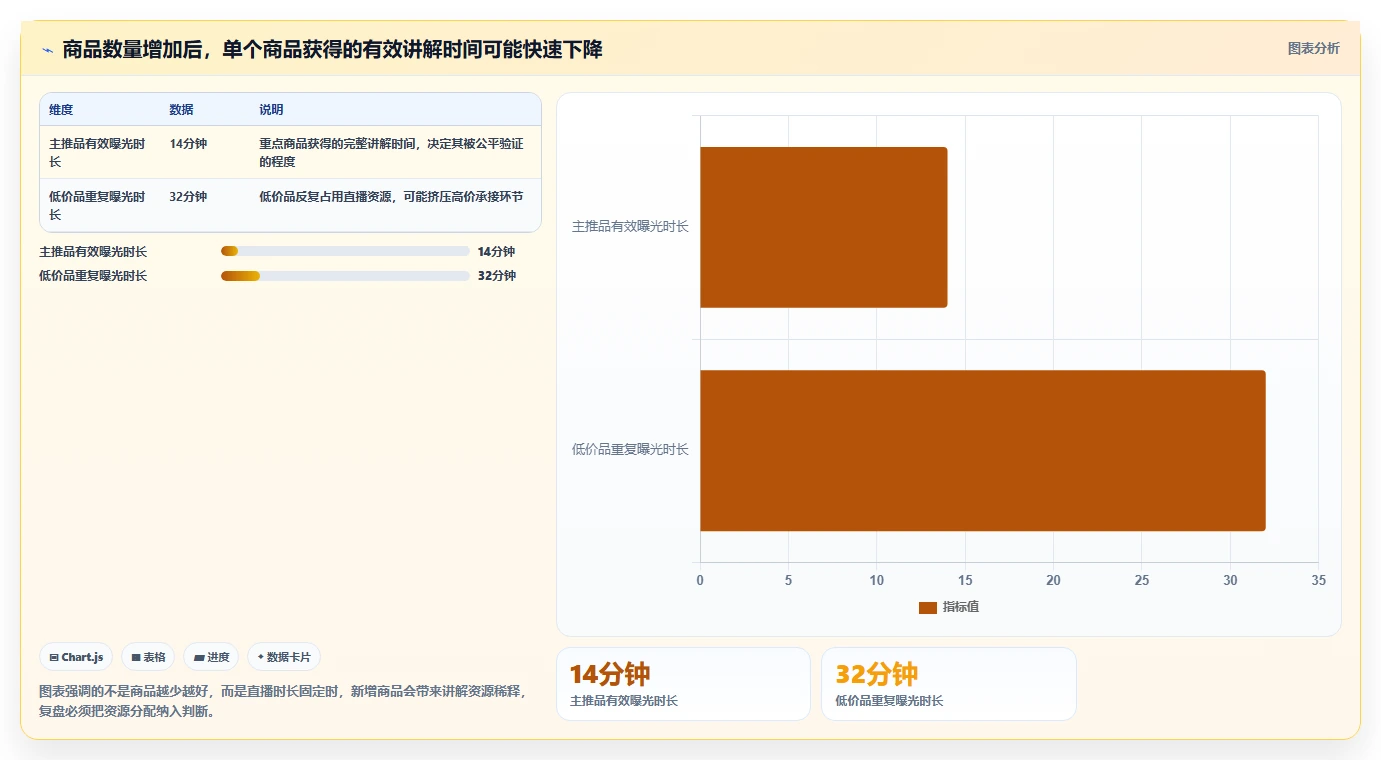Click the title 商品数量增加后 heading text
This screenshot has width=1381, height=760.
tap(332, 50)
